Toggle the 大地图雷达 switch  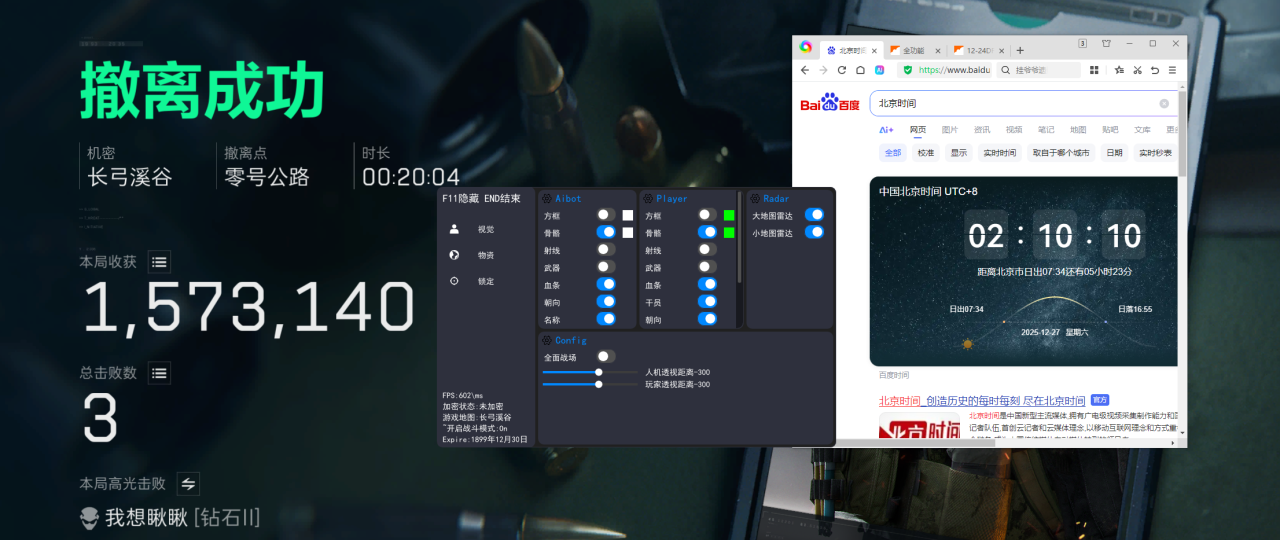point(814,215)
